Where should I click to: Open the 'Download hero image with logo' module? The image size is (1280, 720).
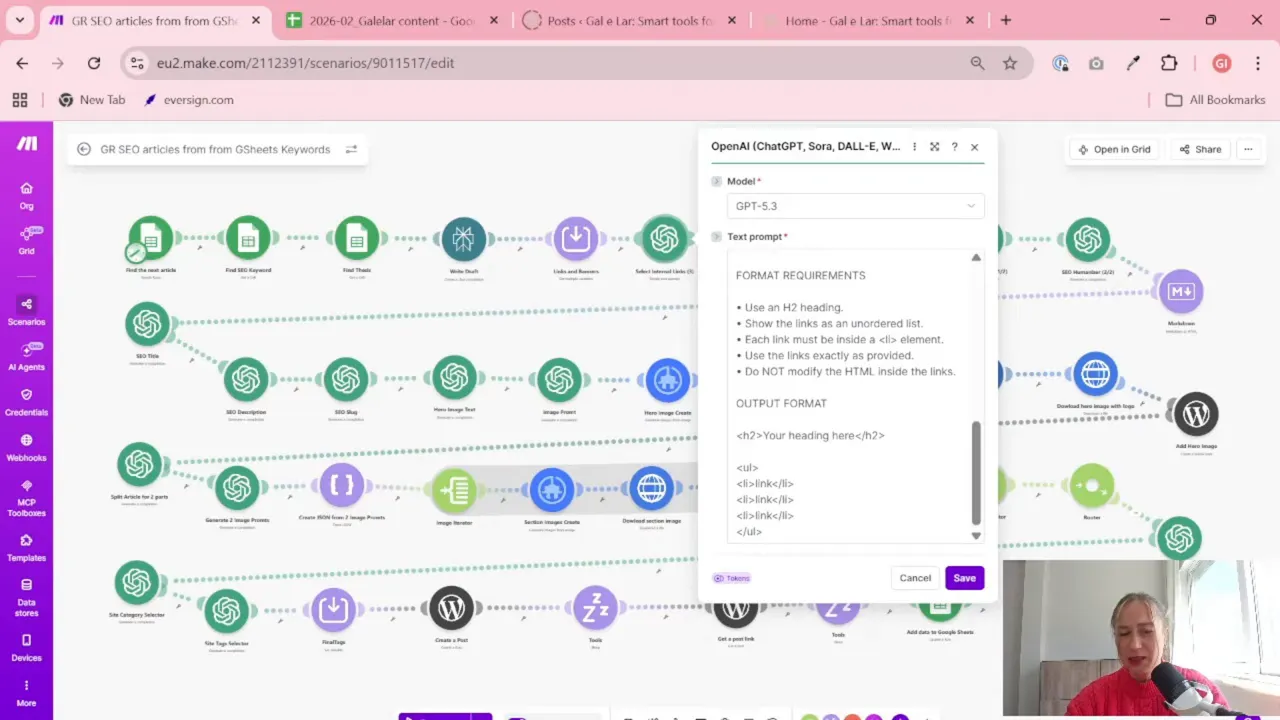click(x=1095, y=374)
